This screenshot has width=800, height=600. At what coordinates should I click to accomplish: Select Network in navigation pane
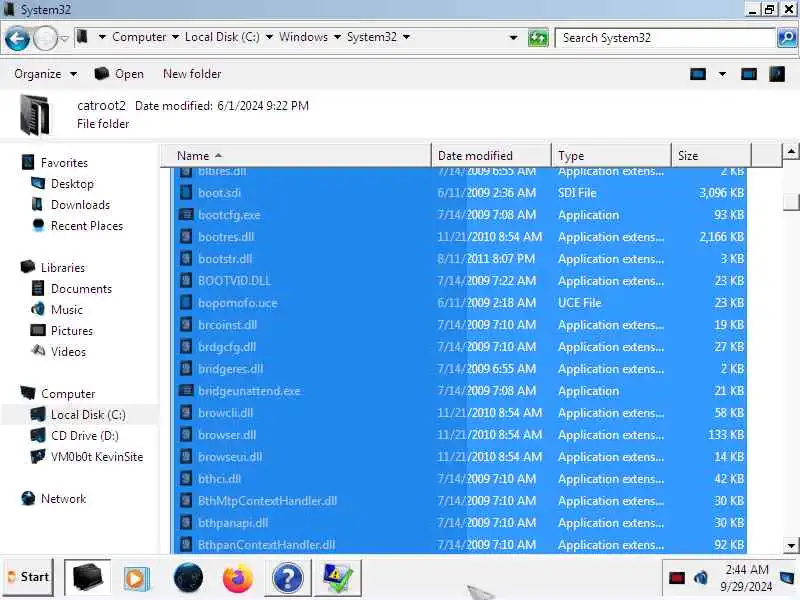63,498
